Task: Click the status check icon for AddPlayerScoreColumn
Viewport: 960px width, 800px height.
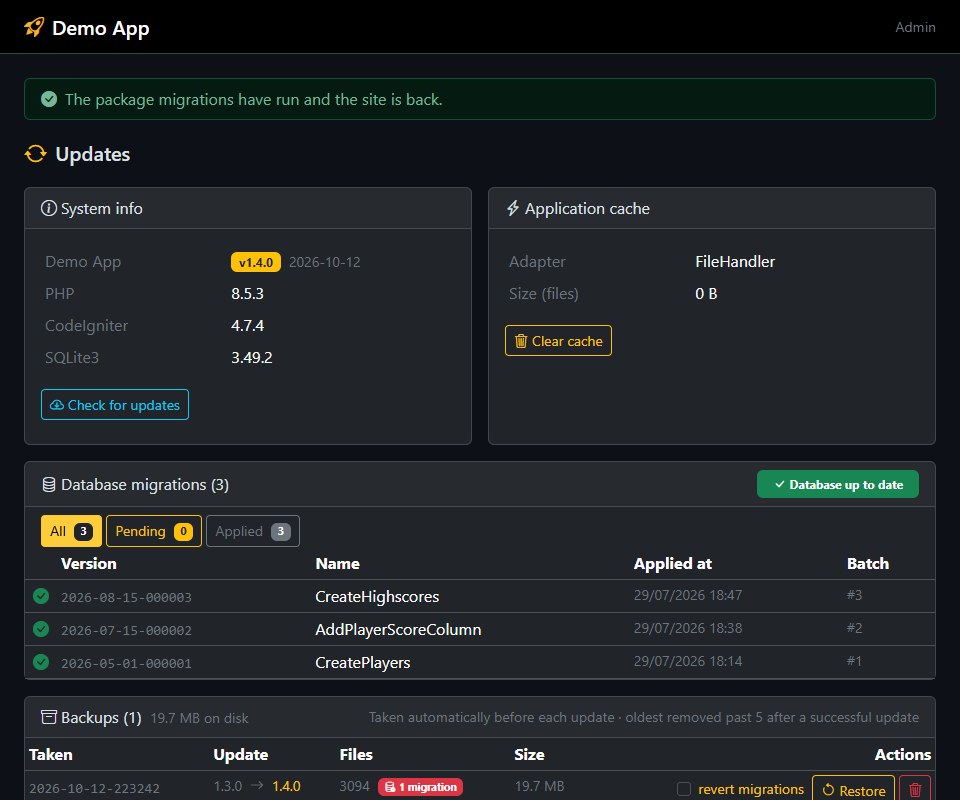Action: (x=41, y=629)
